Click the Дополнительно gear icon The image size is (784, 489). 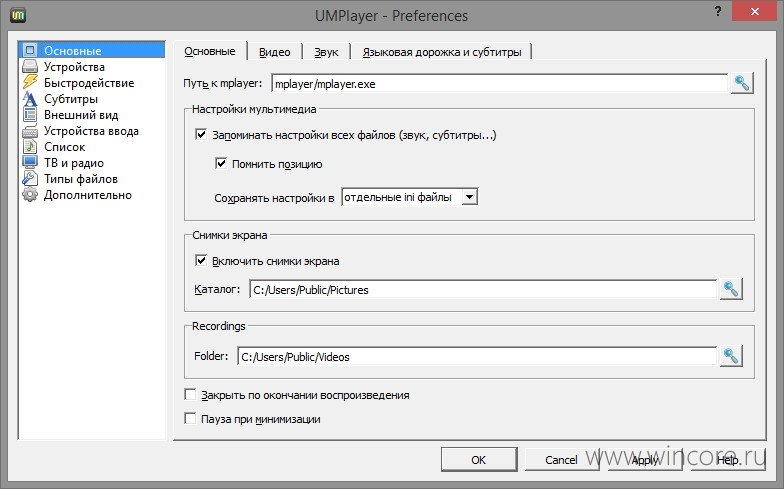[30, 194]
